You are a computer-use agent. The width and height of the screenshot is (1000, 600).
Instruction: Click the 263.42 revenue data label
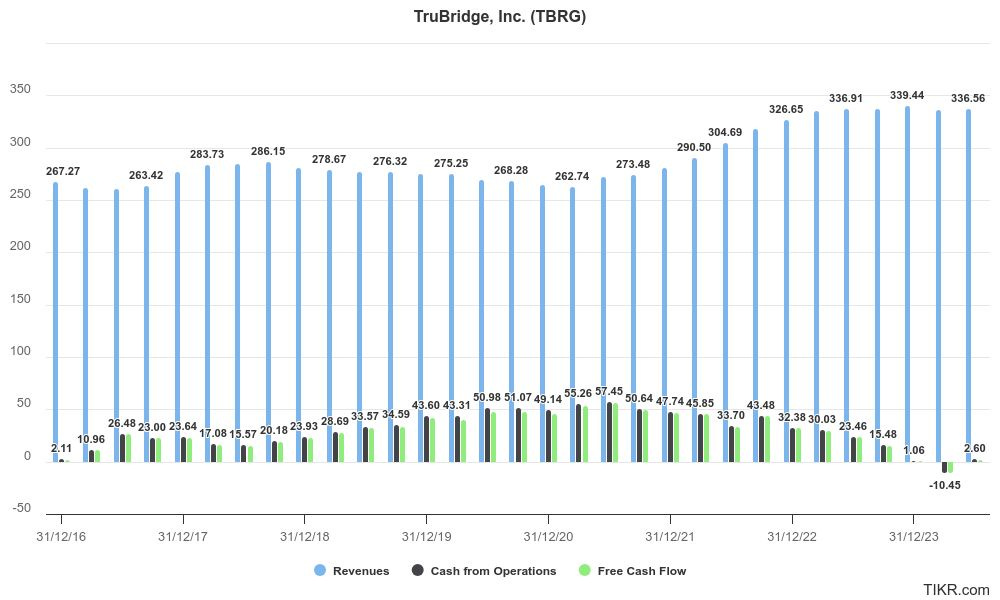[x=146, y=175]
